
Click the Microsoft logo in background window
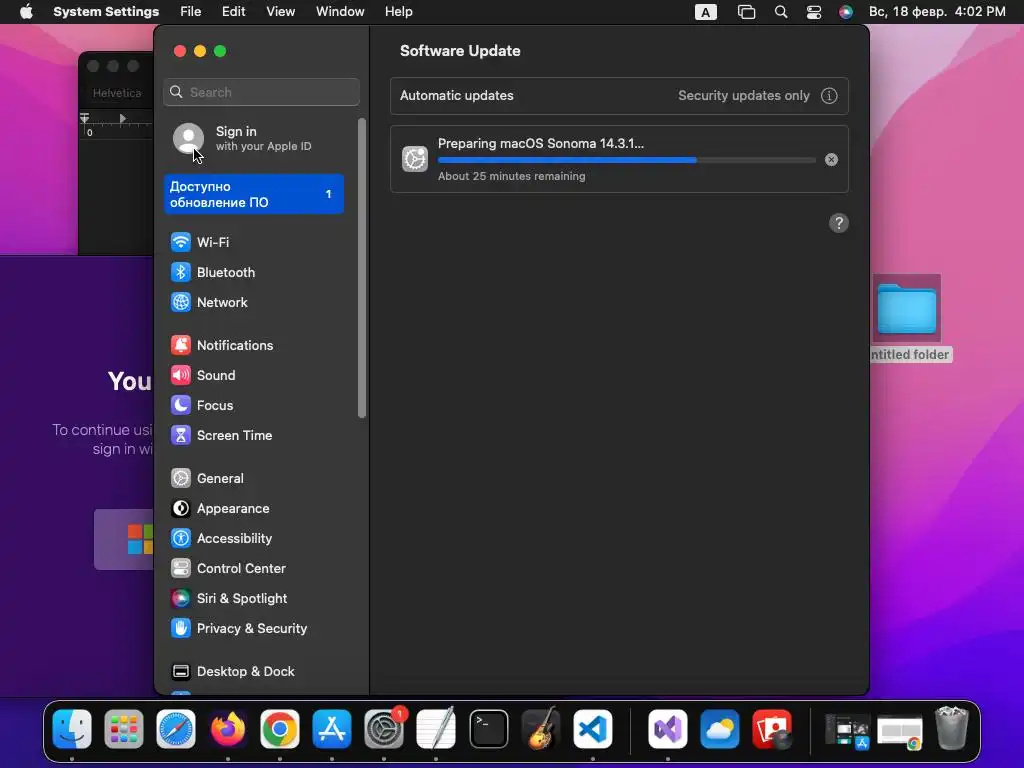tap(139, 539)
